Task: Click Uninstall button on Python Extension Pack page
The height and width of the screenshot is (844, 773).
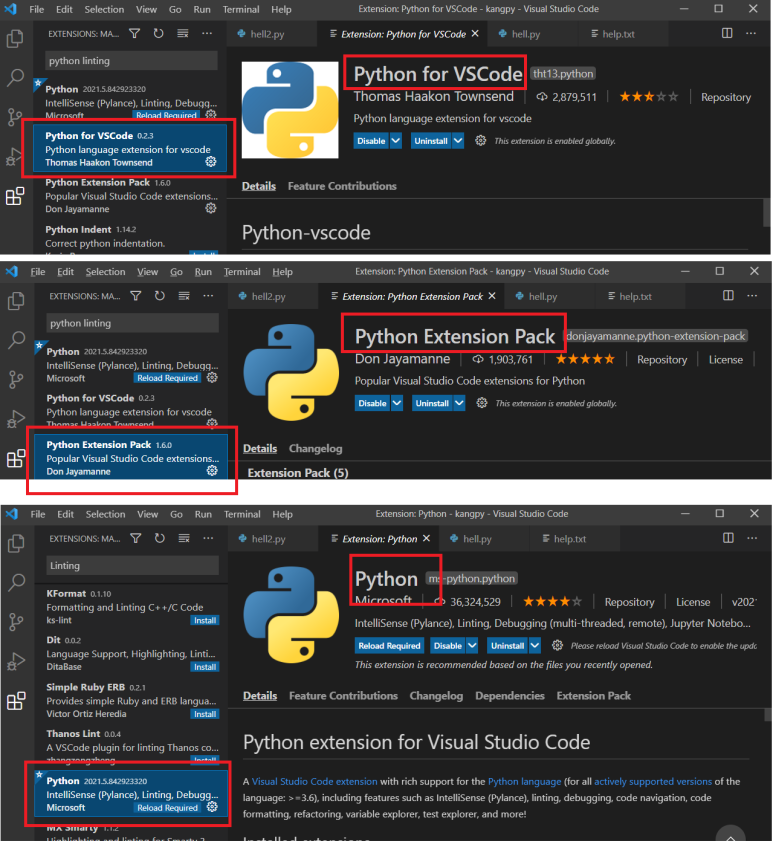Action: [x=432, y=403]
